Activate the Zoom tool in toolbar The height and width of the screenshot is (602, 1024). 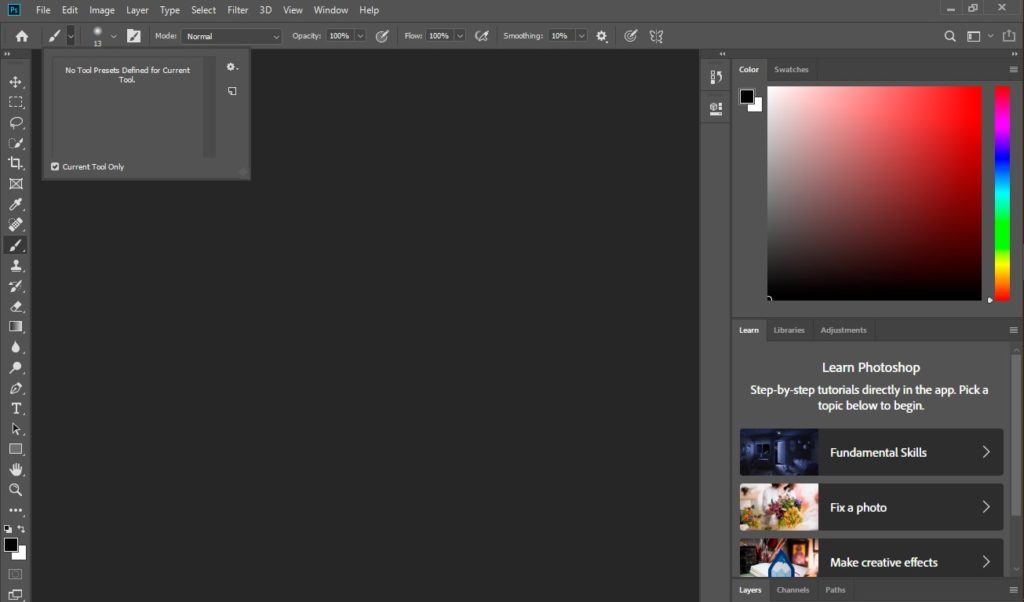(x=16, y=490)
